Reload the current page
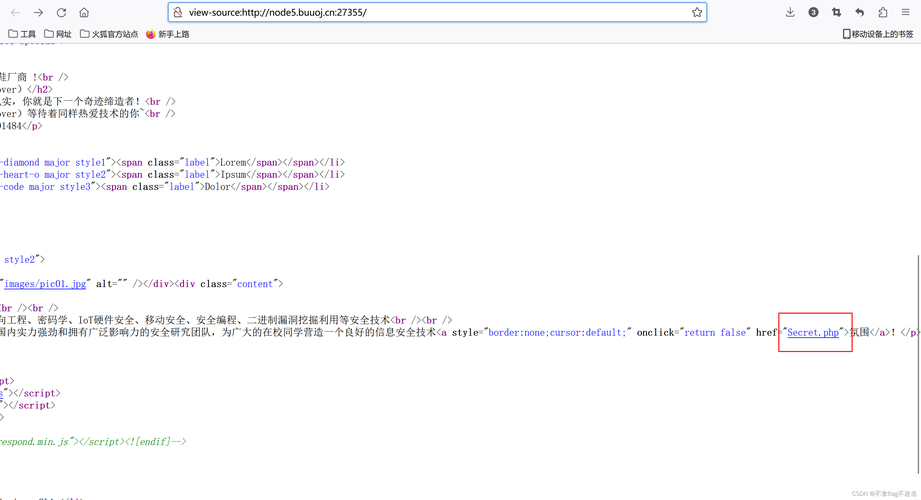Image resolution: width=921 pixels, height=500 pixels. (61, 12)
